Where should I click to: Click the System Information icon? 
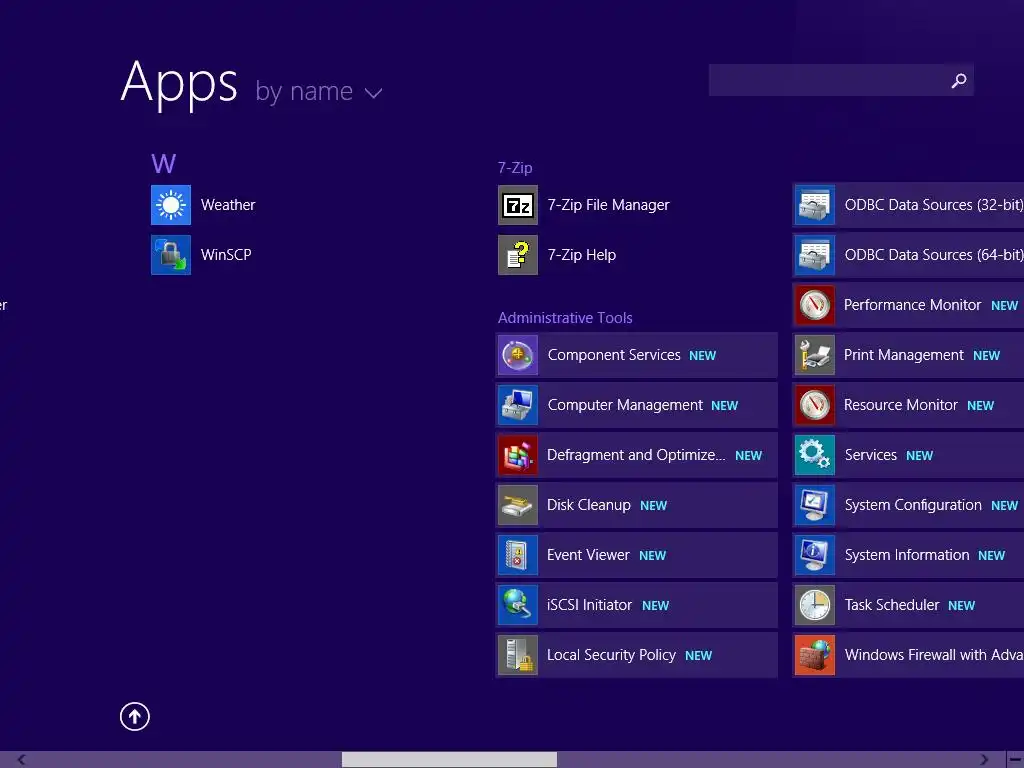pos(815,555)
